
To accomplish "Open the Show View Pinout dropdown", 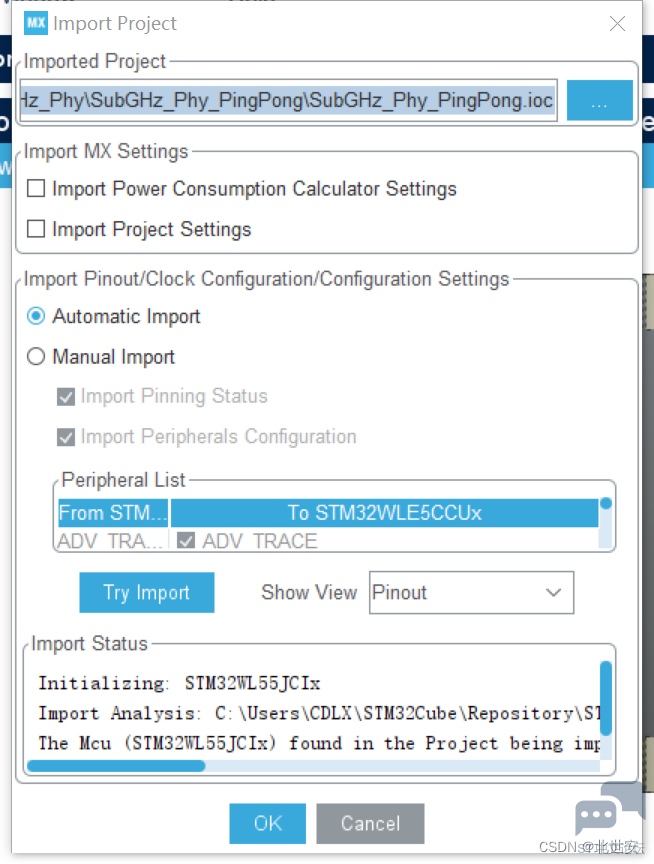I will pos(471,592).
